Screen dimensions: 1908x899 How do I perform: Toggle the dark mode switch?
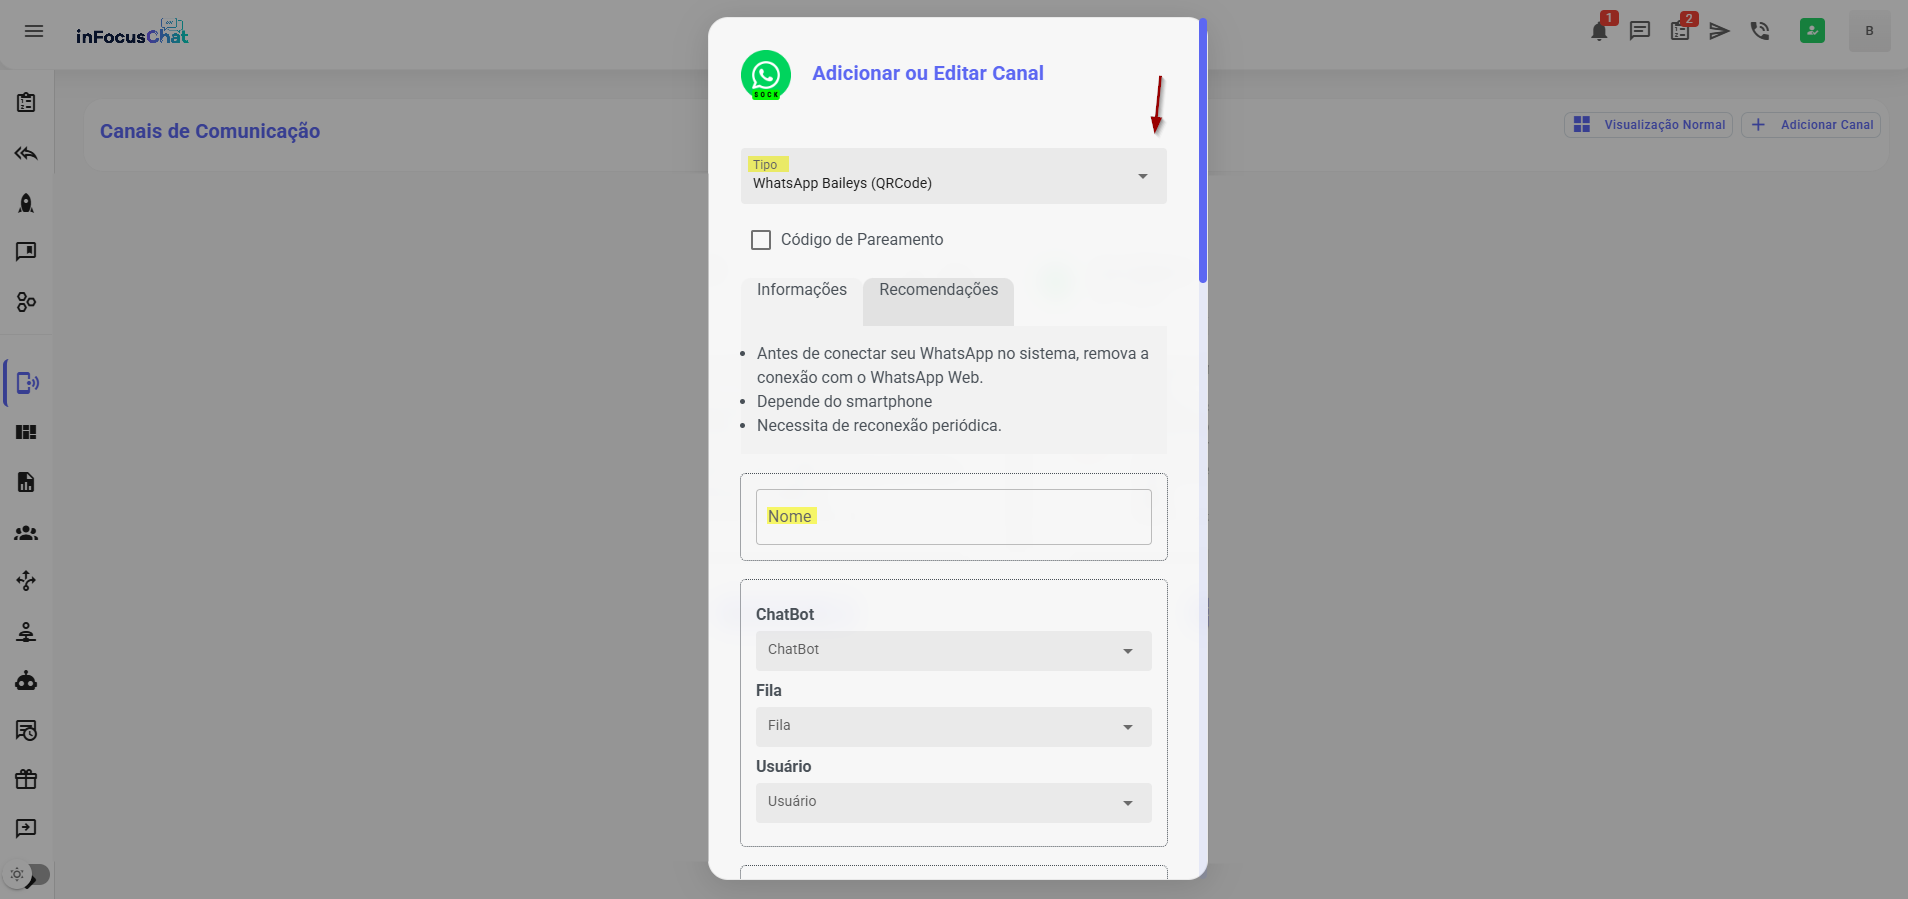pyautogui.click(x=28, y=874)
